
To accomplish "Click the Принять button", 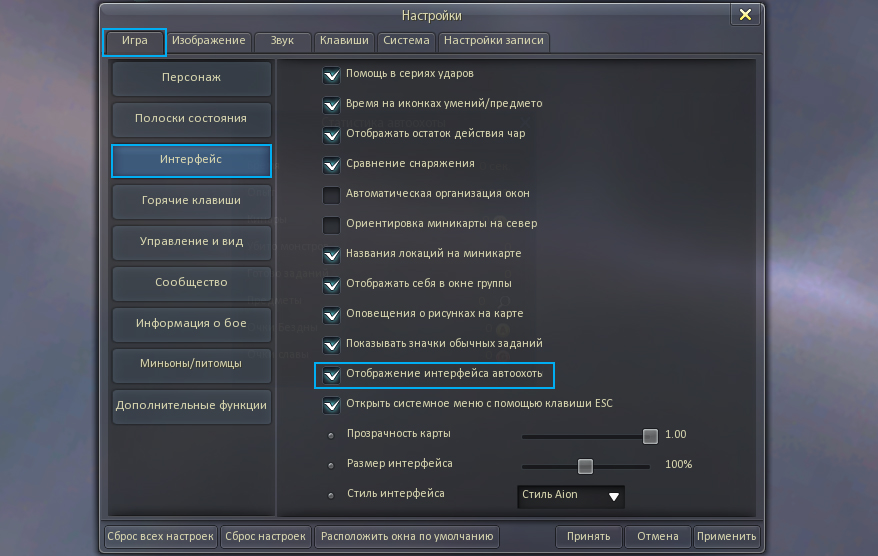I will (588, 537).
